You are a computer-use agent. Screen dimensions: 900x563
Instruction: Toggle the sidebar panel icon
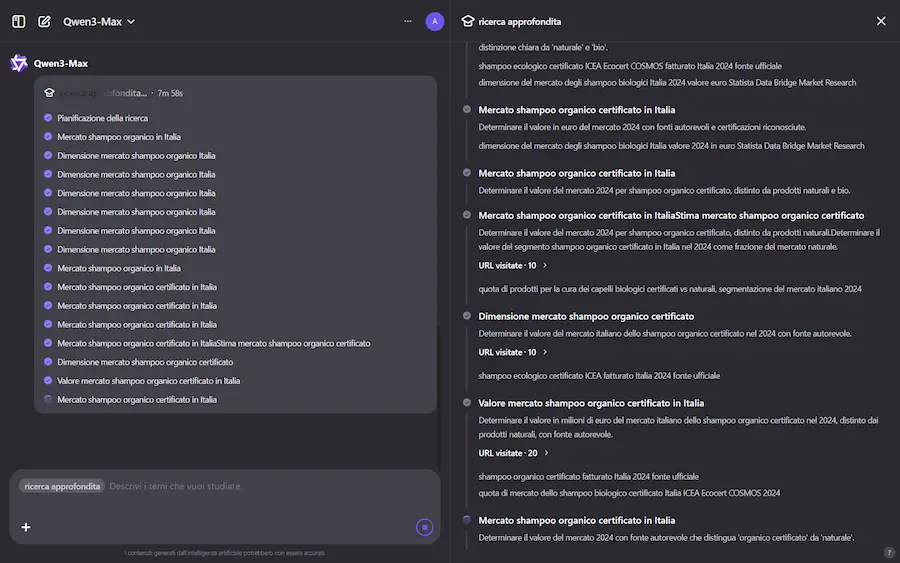click(18, 21)
